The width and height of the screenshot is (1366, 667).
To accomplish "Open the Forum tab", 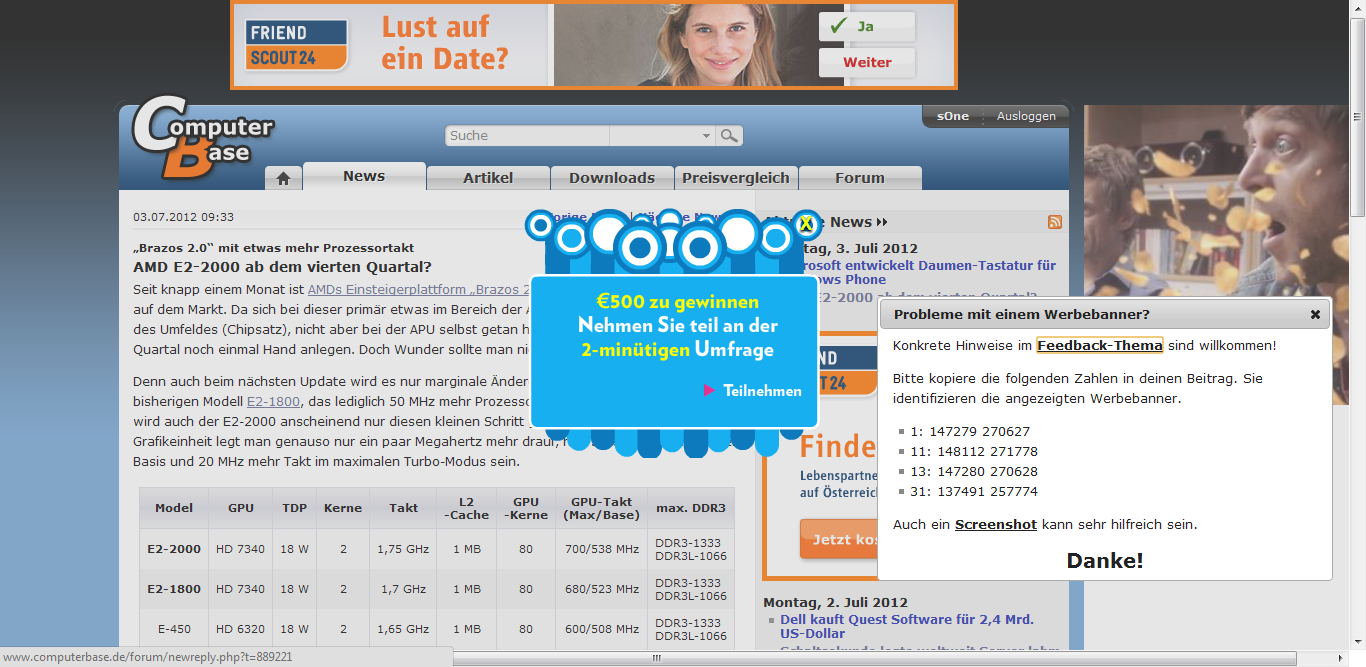I will 860,178.
